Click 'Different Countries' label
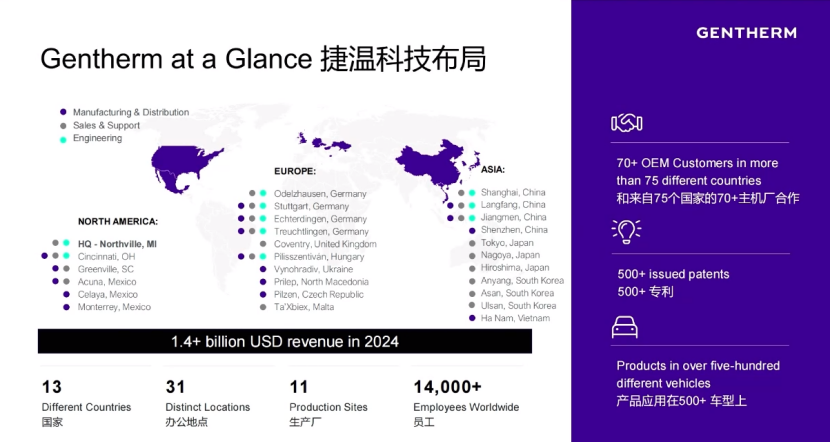The width and height of the screenshot is (831, 442). [x=86, y=407]
